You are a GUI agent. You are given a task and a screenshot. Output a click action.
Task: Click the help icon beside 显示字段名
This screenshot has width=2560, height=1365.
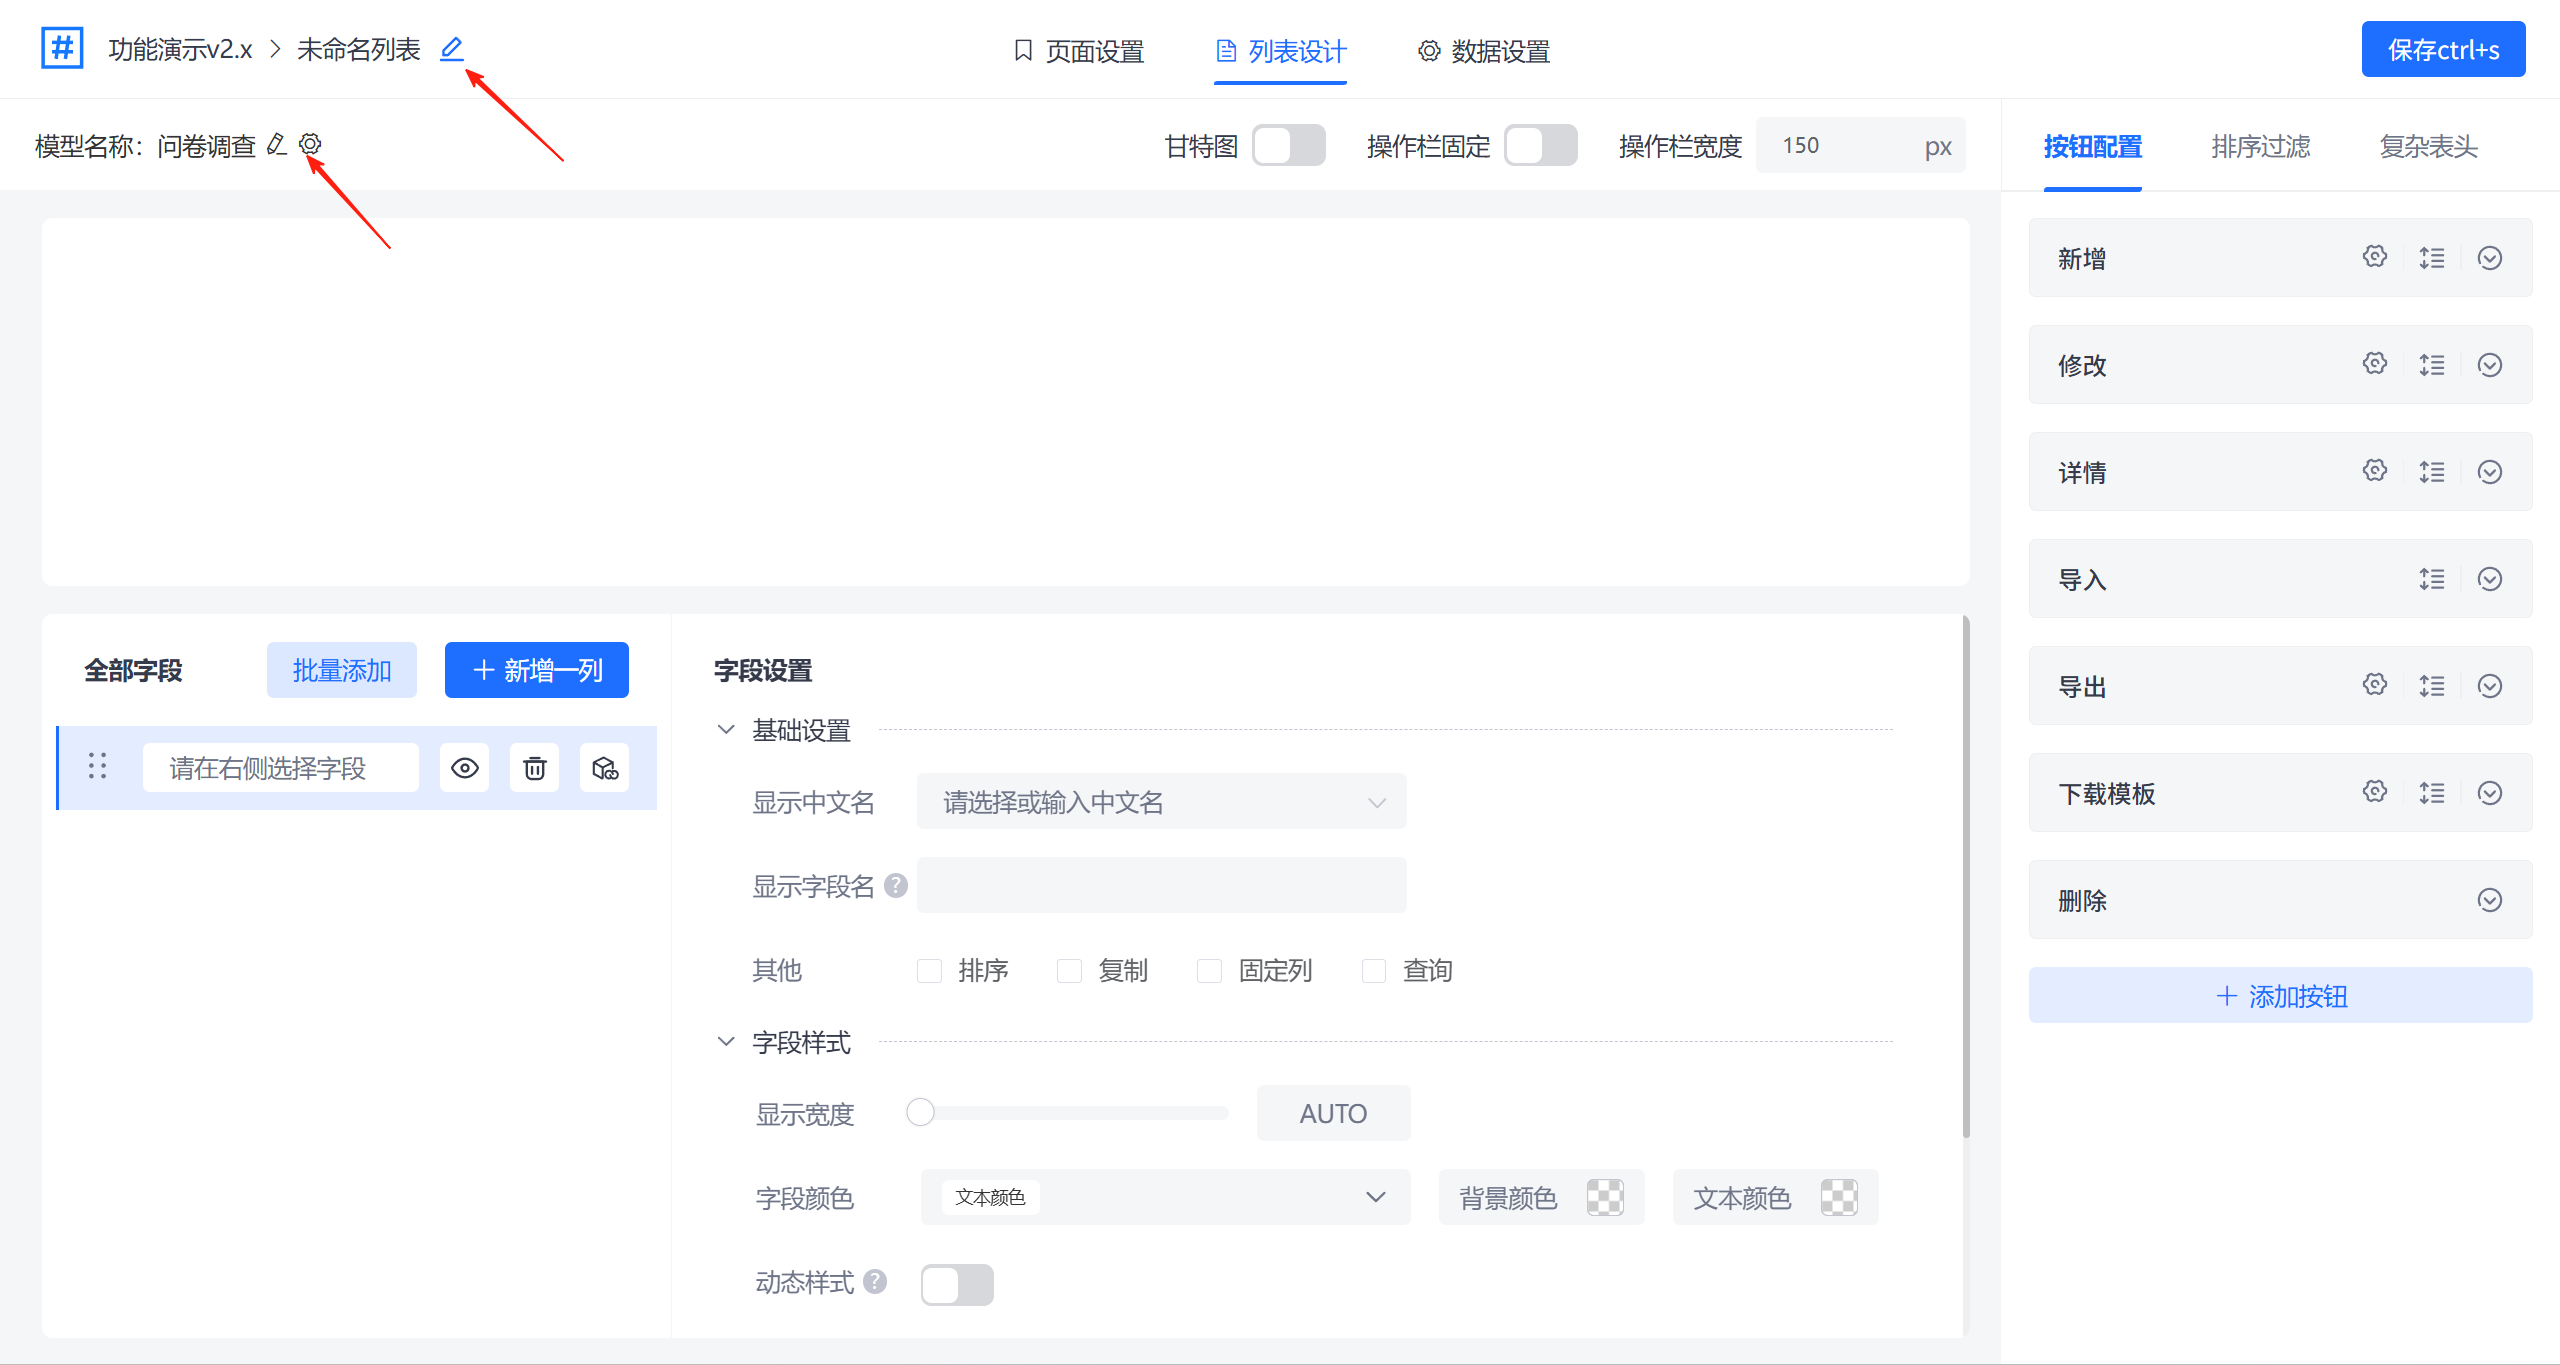pos(896,885)
